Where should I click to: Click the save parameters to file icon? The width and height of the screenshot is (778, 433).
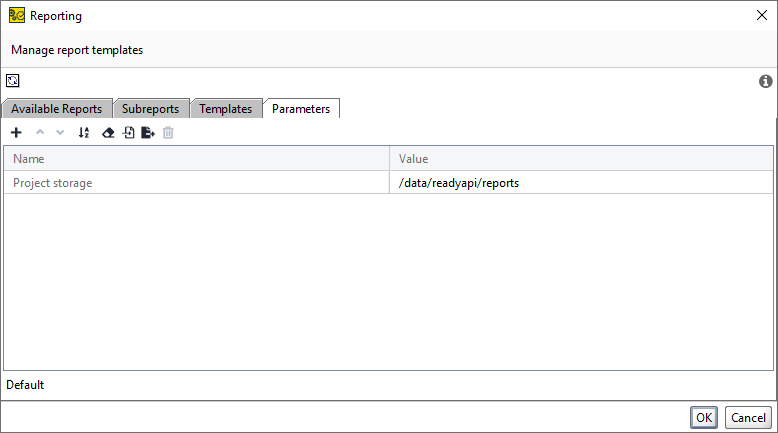148,132
